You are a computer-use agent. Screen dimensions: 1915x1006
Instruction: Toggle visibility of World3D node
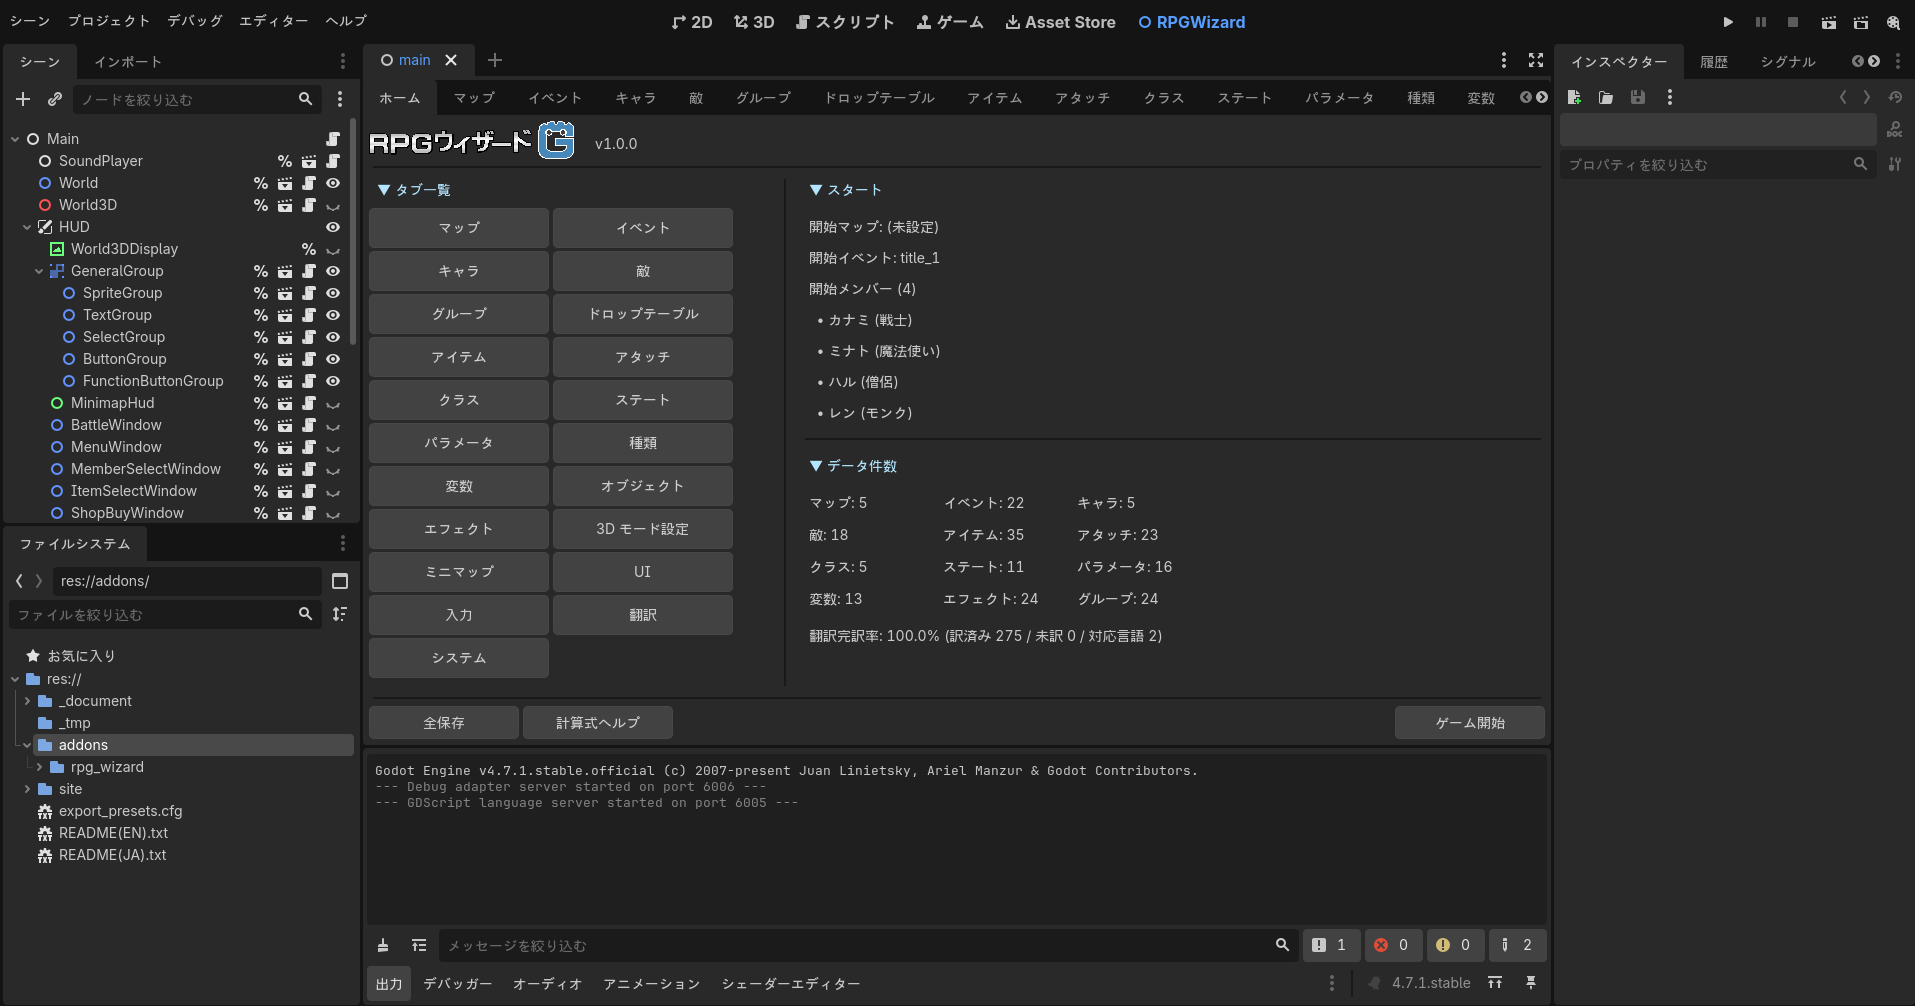pyautogui.click(x=333, y=205)
